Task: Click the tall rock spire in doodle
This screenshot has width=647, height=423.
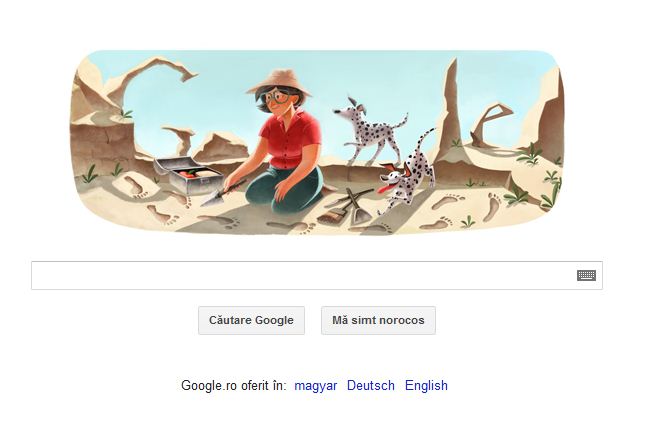Action: tap(451, 111)
